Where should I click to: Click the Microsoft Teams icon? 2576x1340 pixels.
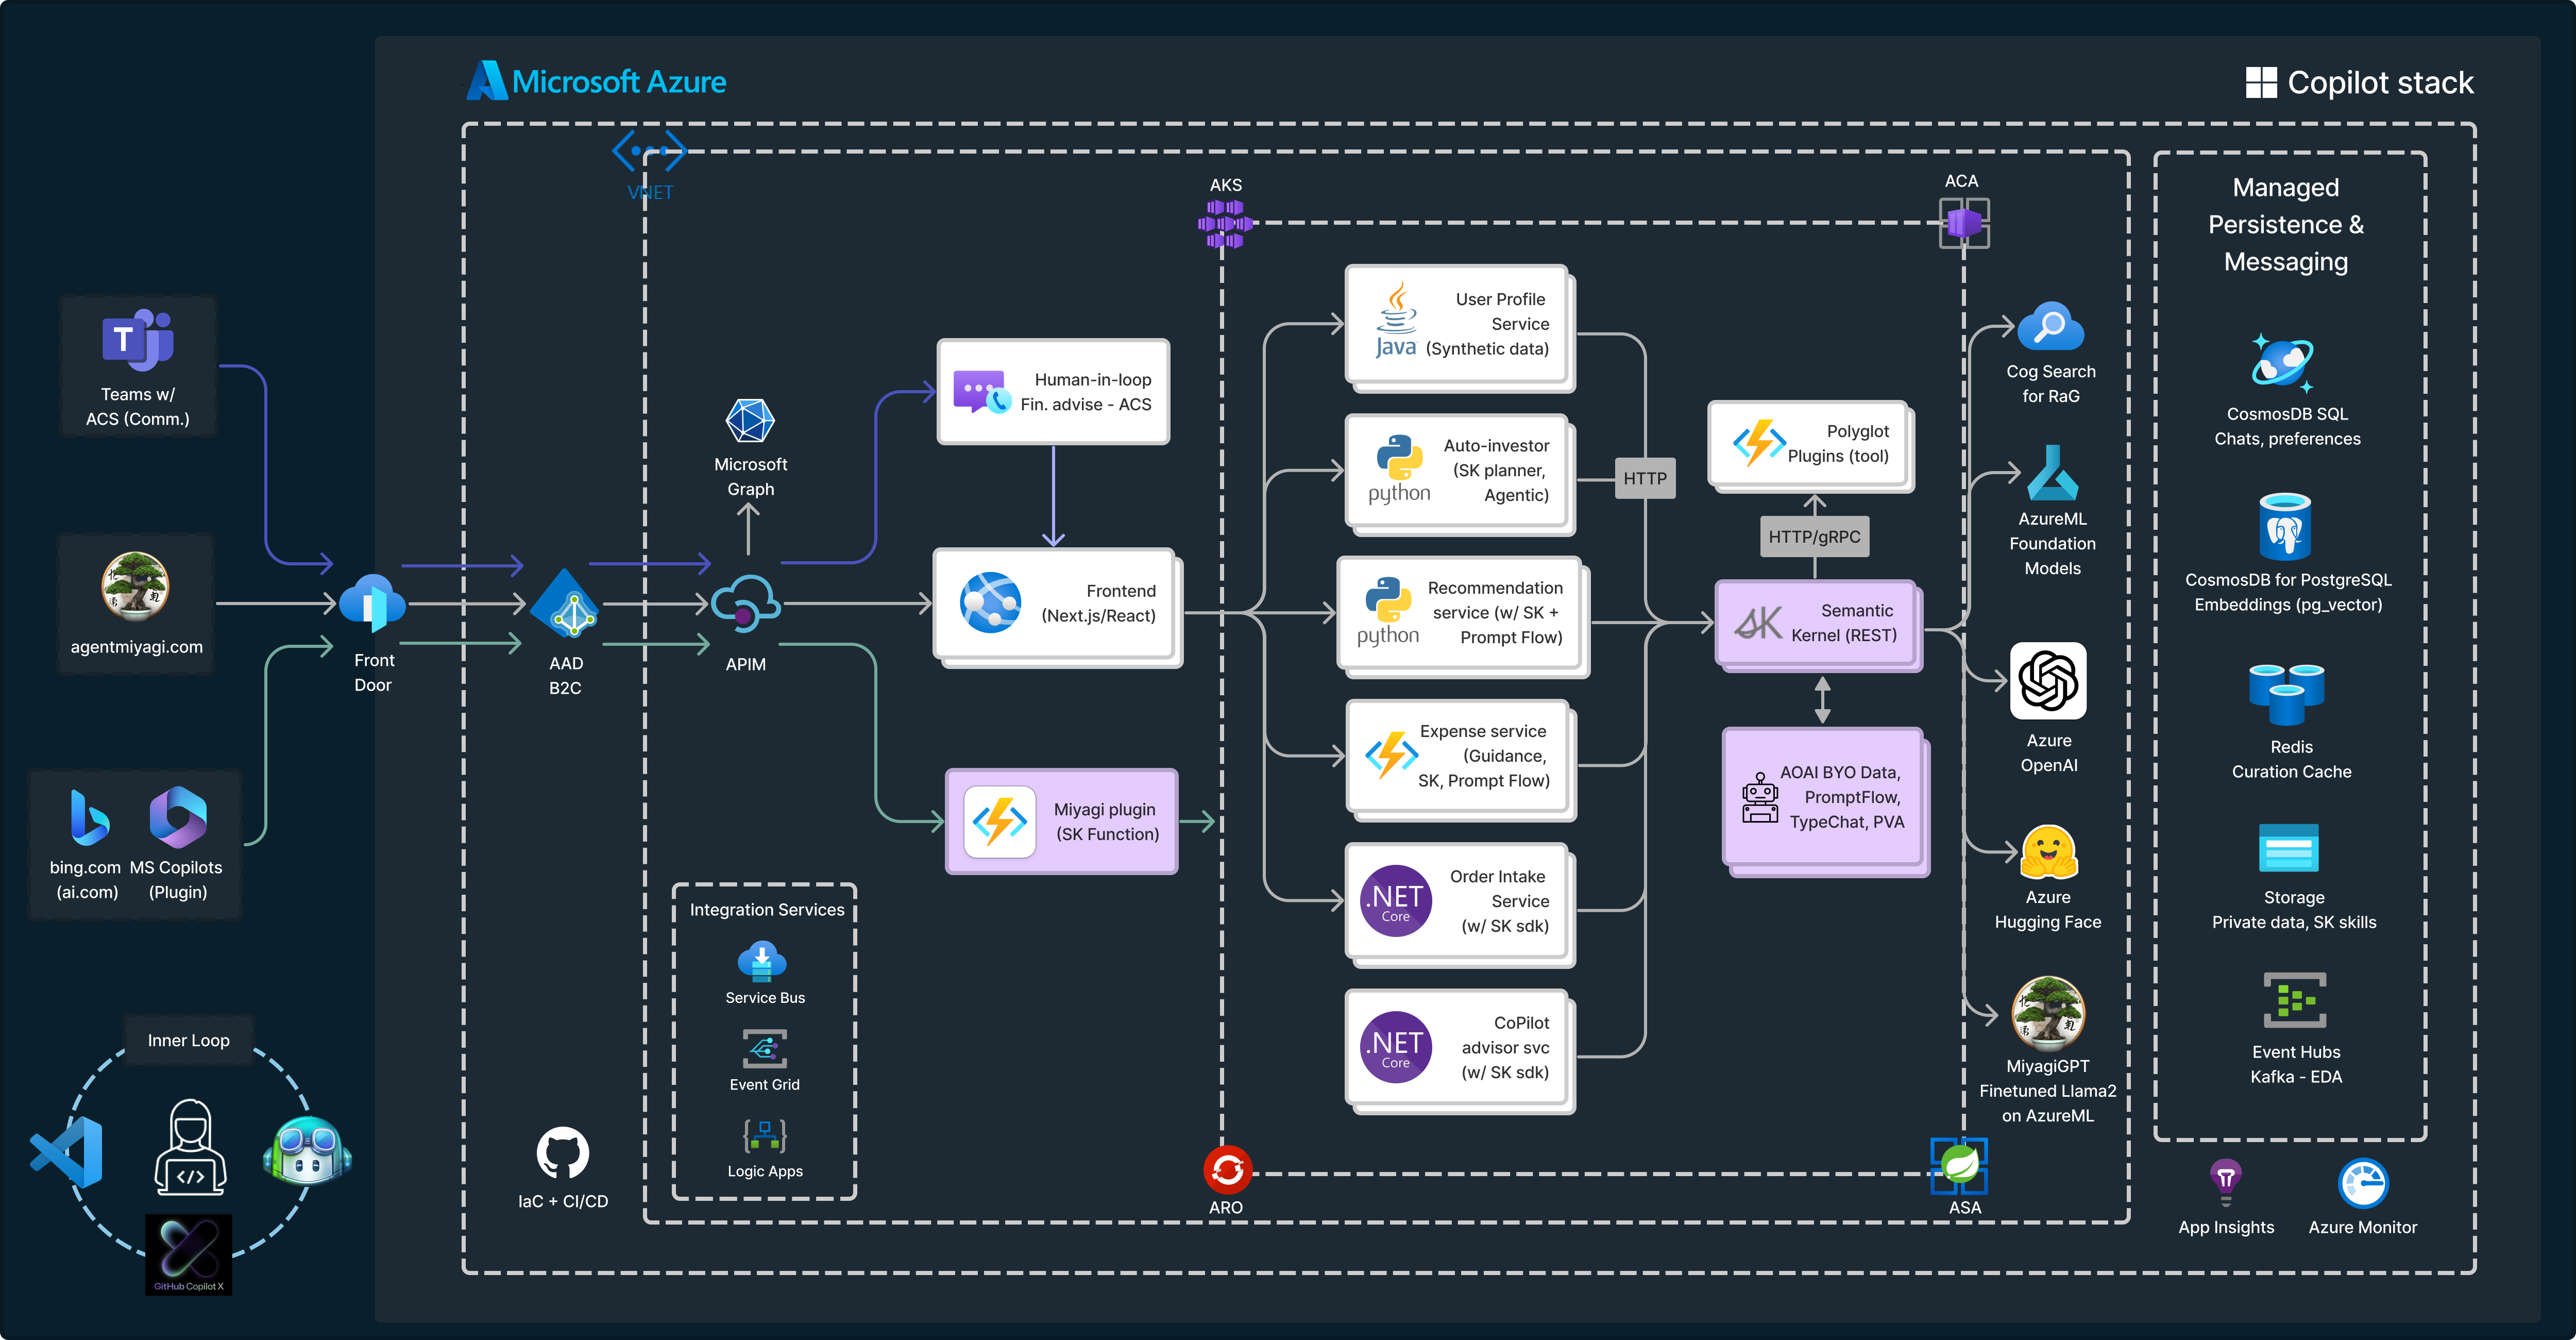(138, 340)
